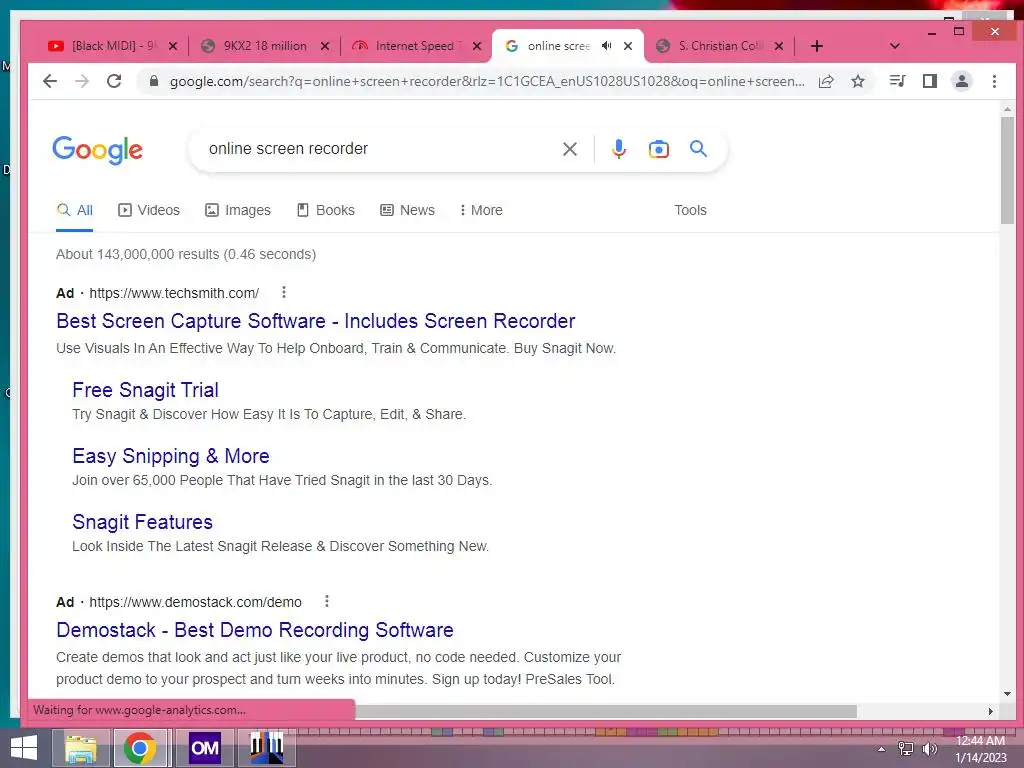Open the media control icon in Chrome toolbar
Image resolution: width=1024 pixels, height=768 pixels.
(x=898, y=81)
